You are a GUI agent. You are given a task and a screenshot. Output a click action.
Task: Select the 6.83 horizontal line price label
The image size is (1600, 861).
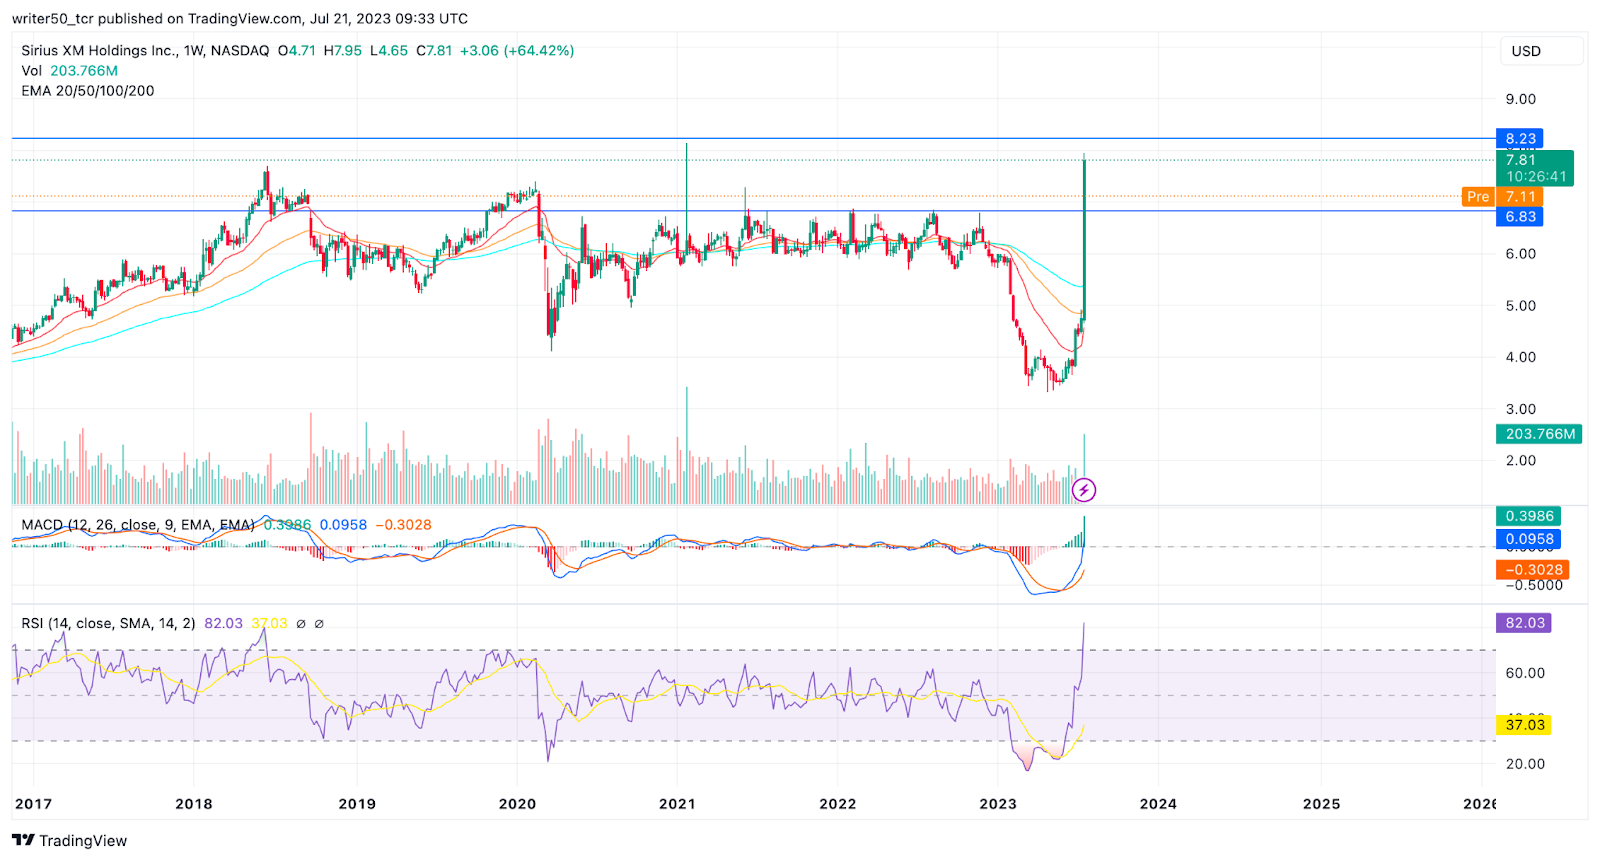(x=1520, y=217)
